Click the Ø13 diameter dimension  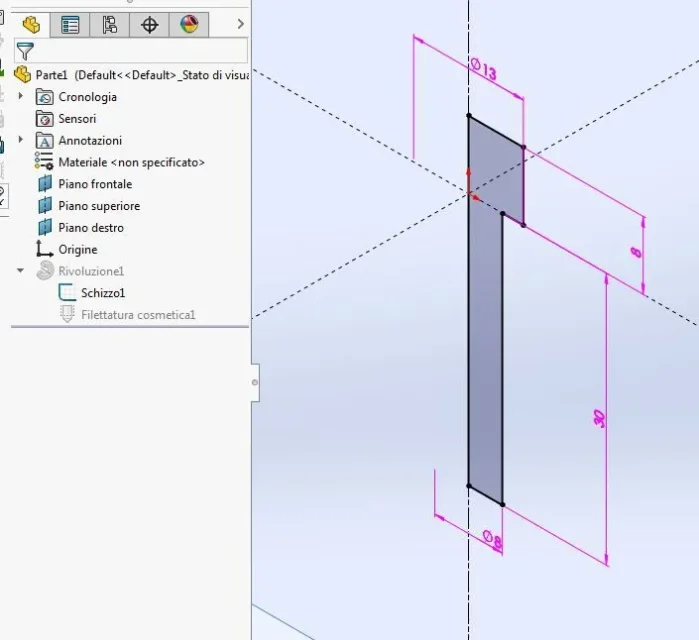click(x=483, y=69)
